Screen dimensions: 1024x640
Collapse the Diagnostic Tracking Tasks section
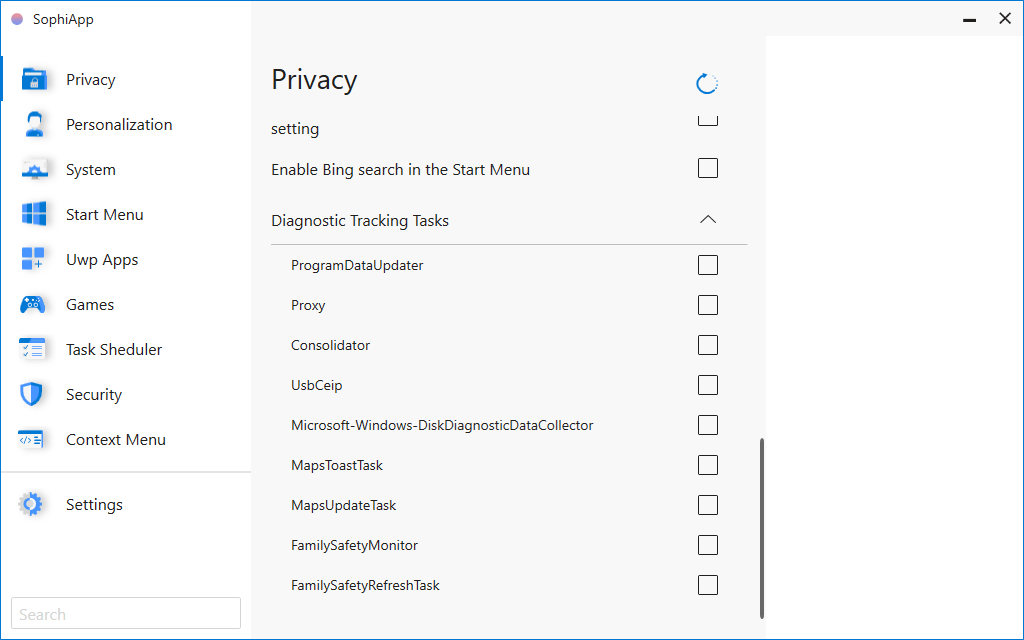click(x=708, y=219)
